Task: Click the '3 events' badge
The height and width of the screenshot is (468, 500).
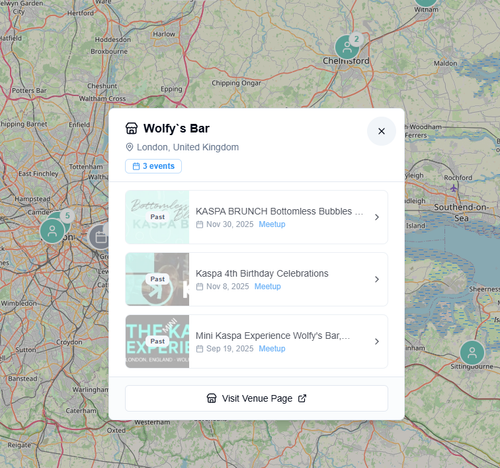Action: pos(153,166)
